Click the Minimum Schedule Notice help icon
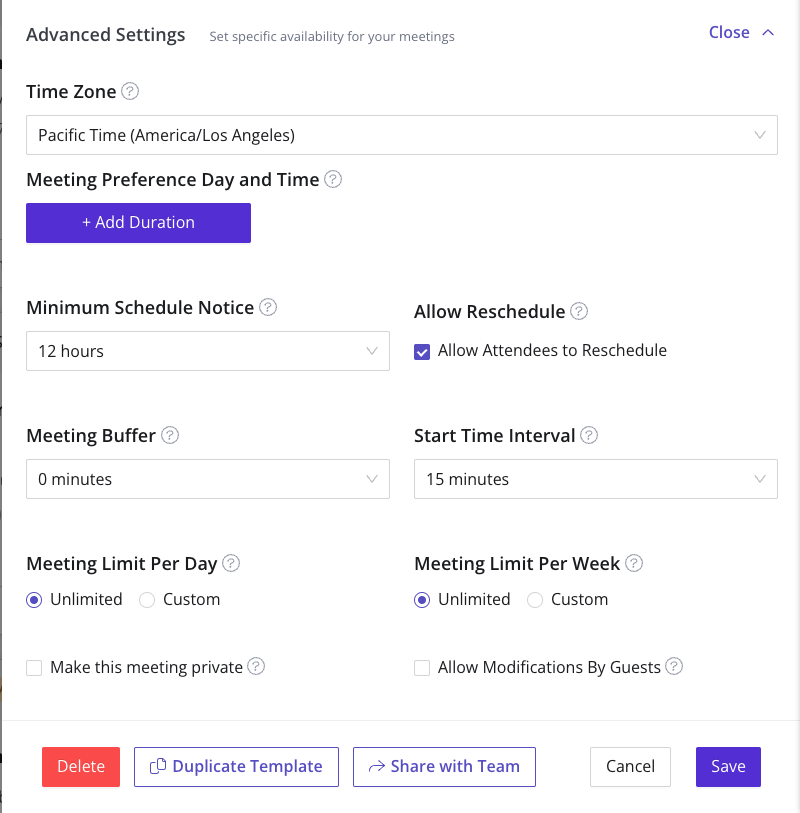This screenshot has height=813, width=800. 268,307
